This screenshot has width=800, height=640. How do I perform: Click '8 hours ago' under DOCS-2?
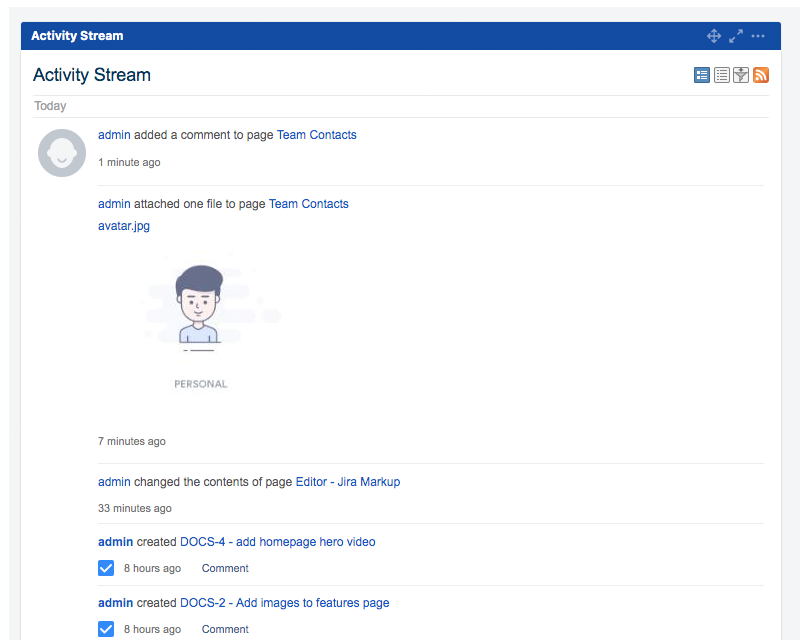click(153, 629)
